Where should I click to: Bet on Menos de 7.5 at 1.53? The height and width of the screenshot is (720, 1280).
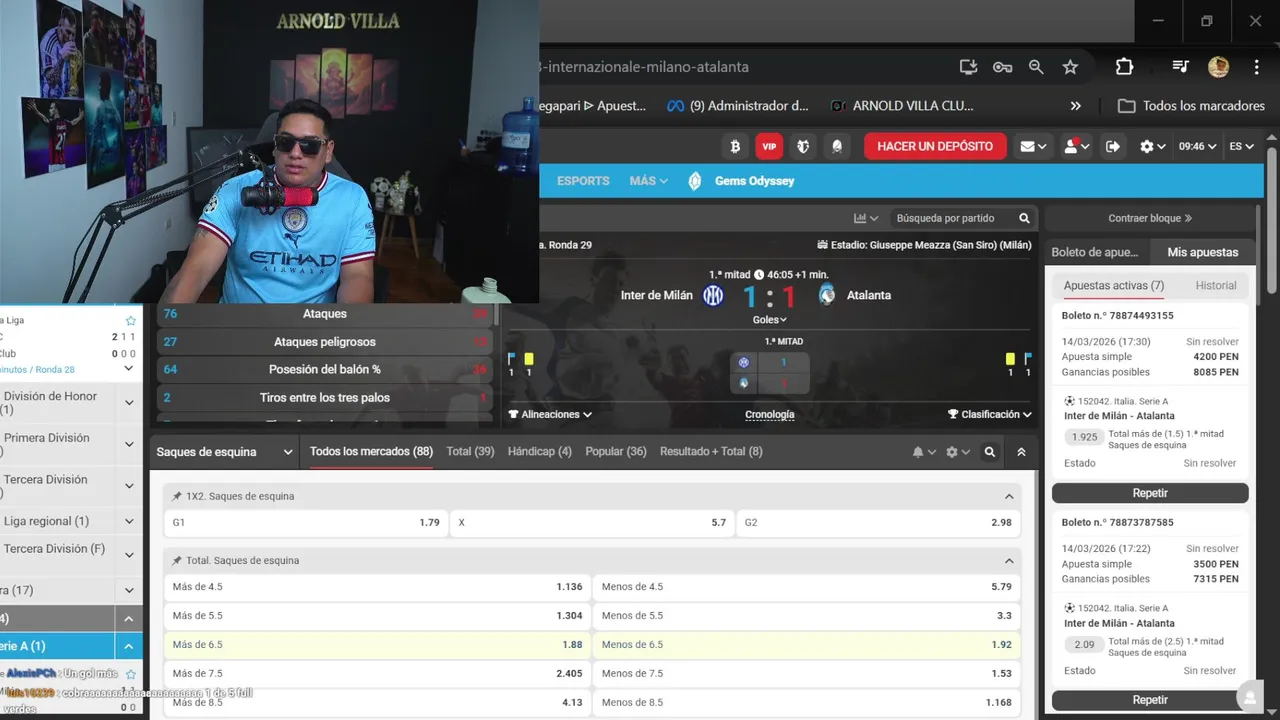pyautogui.click(x=806, y=674)
